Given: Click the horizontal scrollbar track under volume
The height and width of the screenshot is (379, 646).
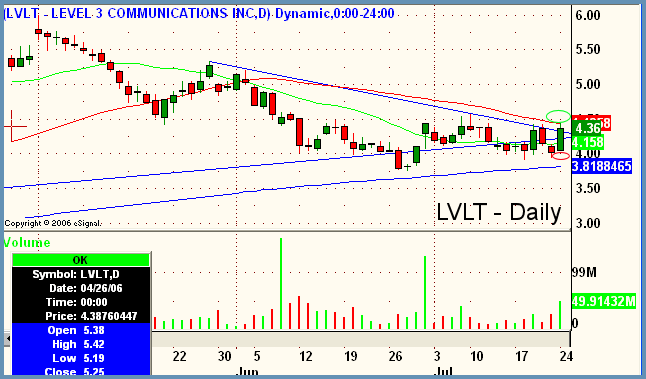Looking at the screenshot, I should coord(360,339).
